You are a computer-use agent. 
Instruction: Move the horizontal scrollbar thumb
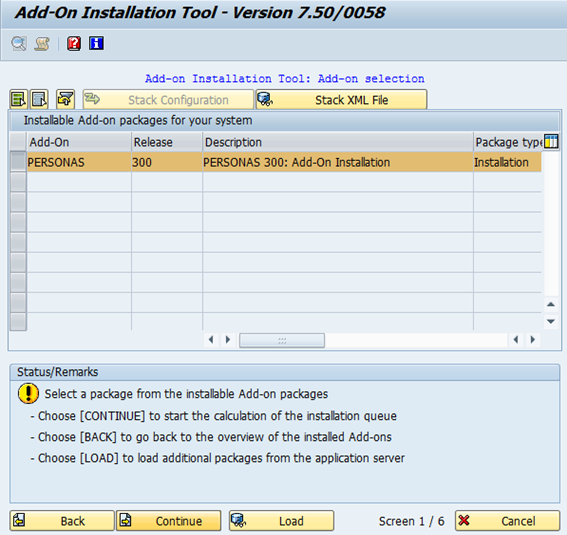tap(282, 340)
